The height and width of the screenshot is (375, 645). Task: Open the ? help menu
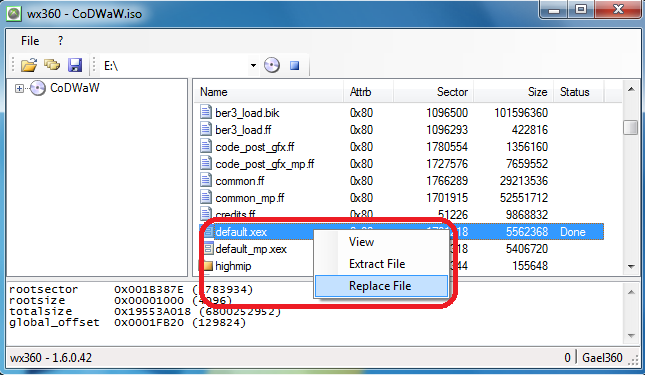point(60,41)
